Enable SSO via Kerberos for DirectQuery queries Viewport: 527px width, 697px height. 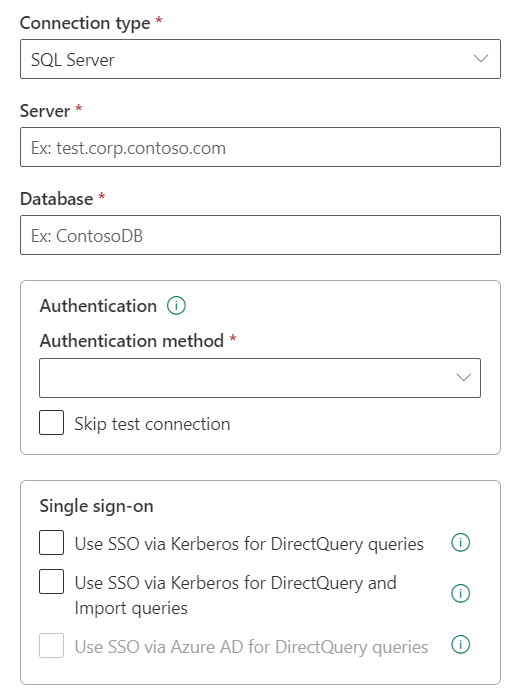[51, 543]
